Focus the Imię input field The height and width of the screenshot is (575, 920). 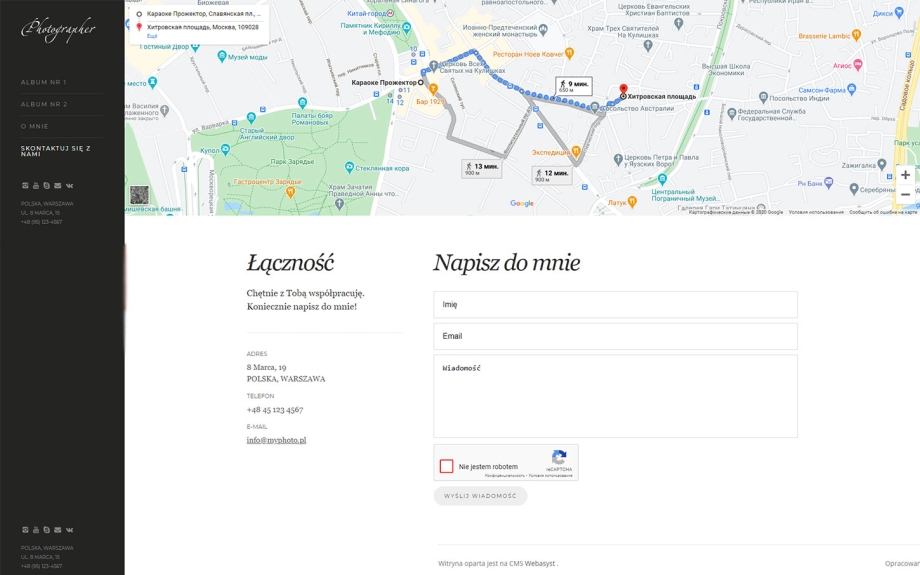(615, 304)
